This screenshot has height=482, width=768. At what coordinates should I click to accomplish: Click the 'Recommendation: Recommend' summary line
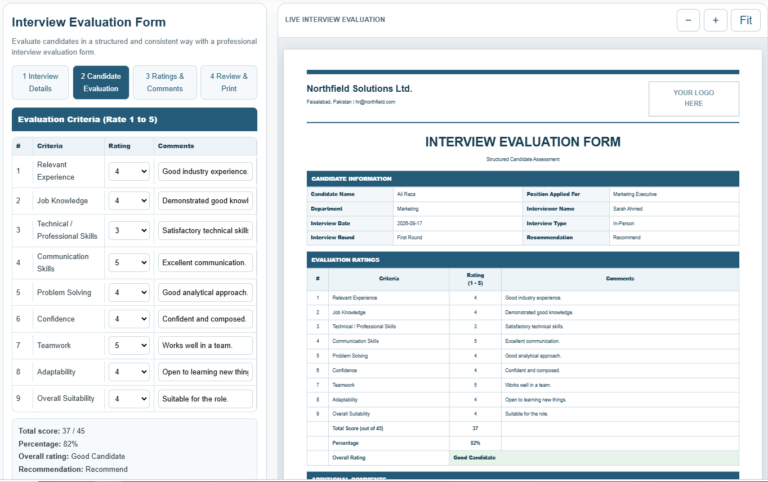point(73,469)
